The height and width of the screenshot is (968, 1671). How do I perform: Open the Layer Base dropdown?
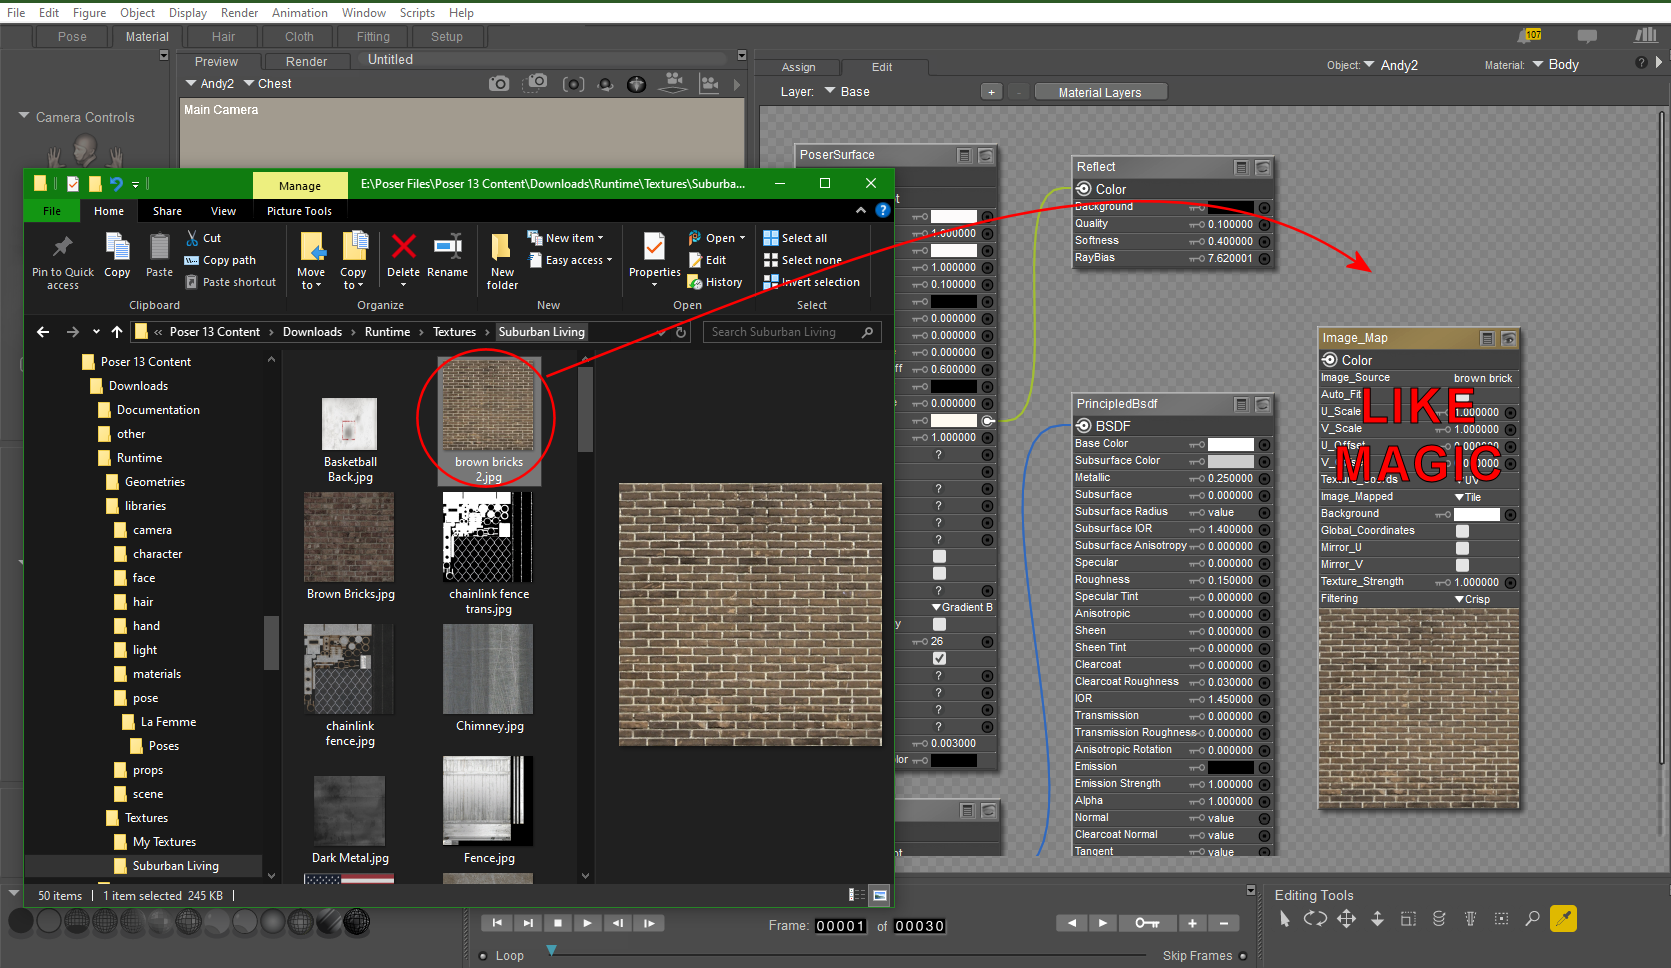(x=847, y=92)
